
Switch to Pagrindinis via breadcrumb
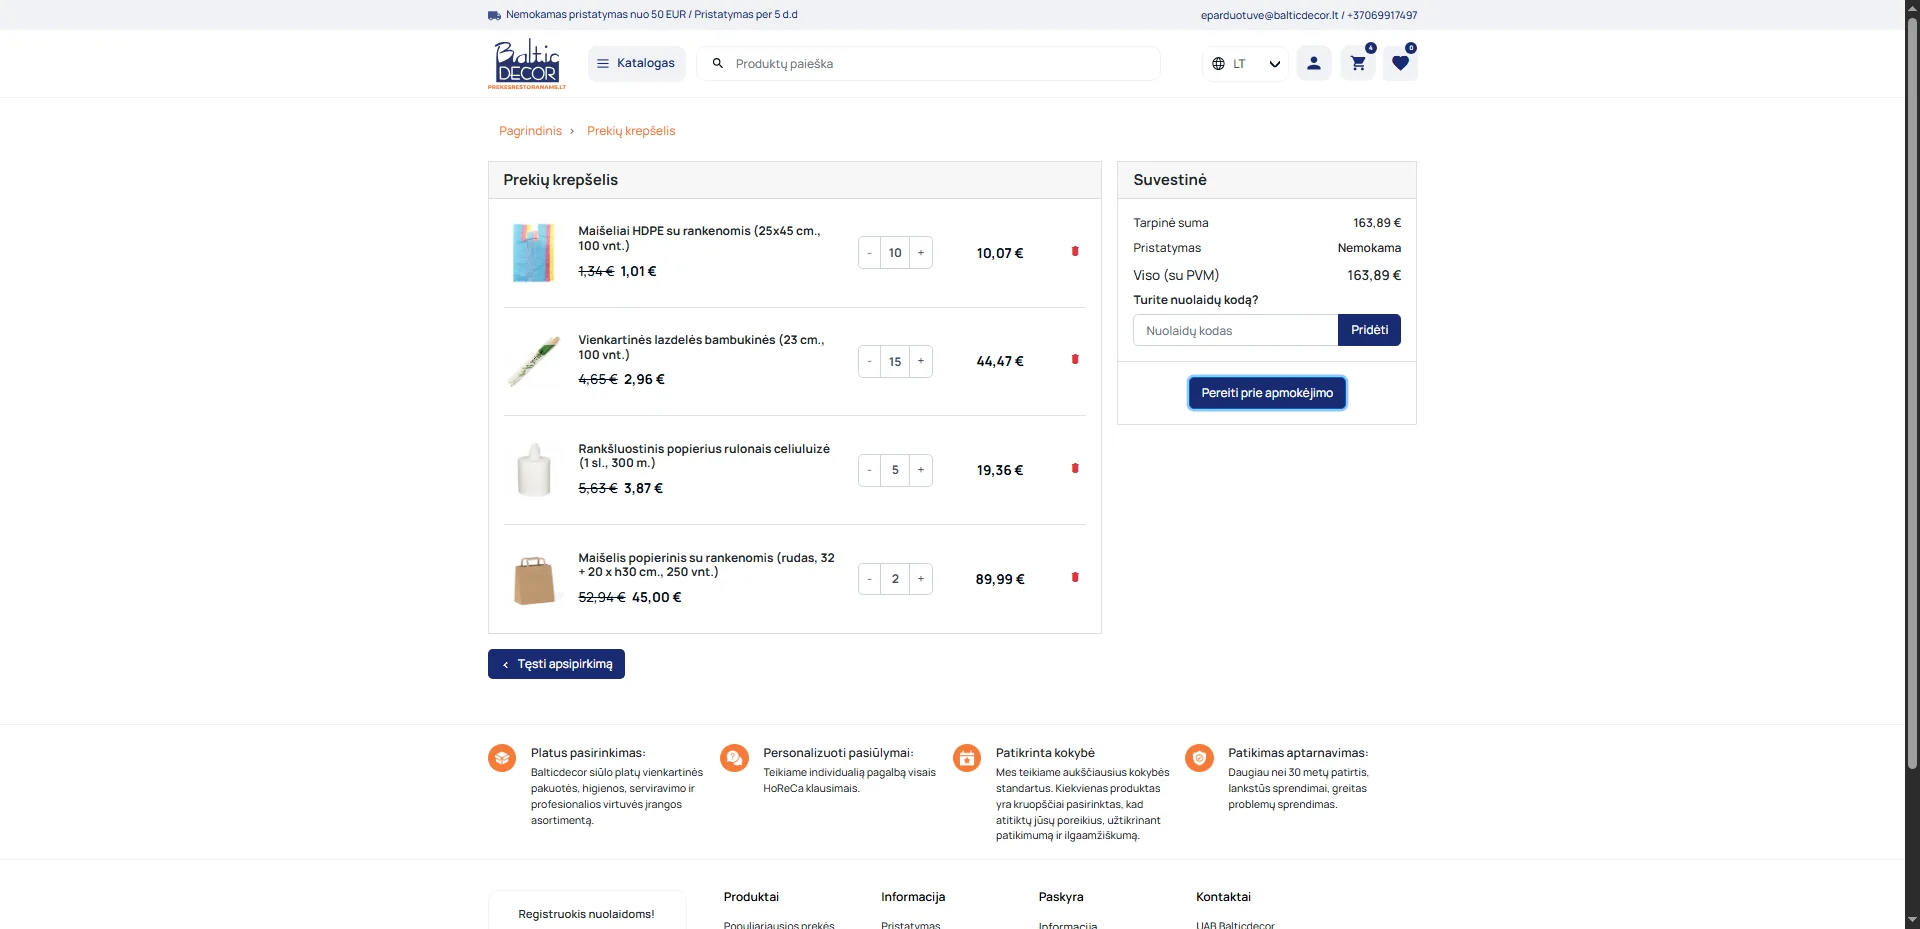click(531, 130)
